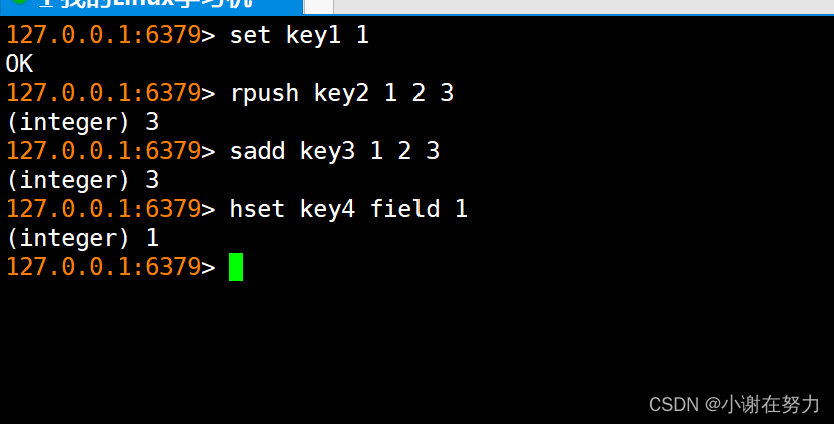The width and height of the screenshot is (834, 424).
Task: Click the empty gray tab bar area
Action: tap(583, 6)
